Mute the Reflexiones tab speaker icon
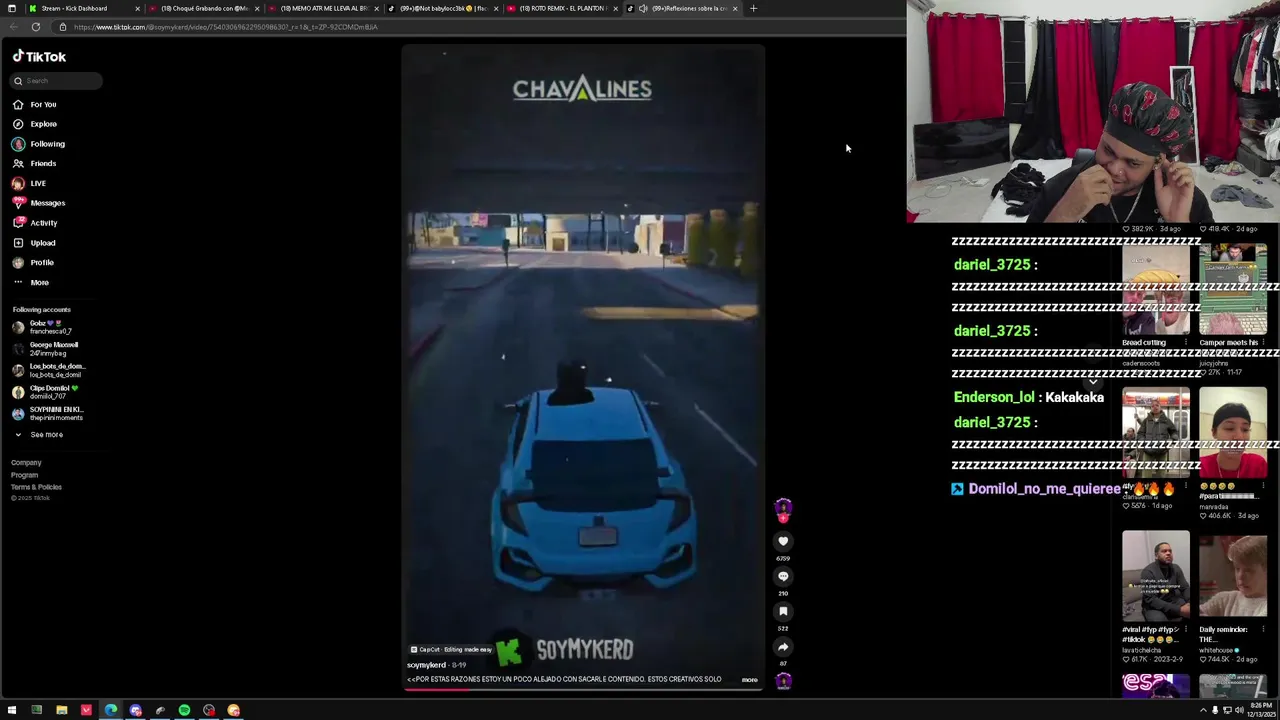Viewport: 1280px width, 720px height. [x=643, y=8]
